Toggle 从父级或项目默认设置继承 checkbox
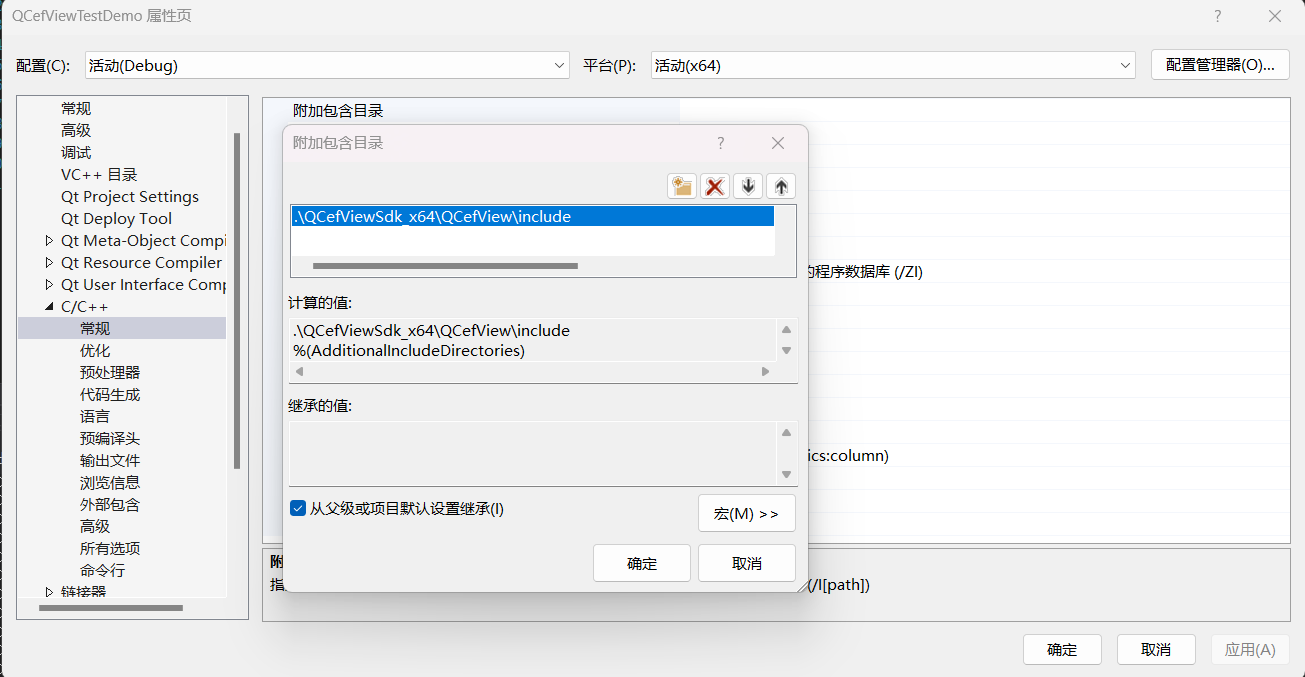Viewport: 1305px width, 677px height. pos(298,508)
